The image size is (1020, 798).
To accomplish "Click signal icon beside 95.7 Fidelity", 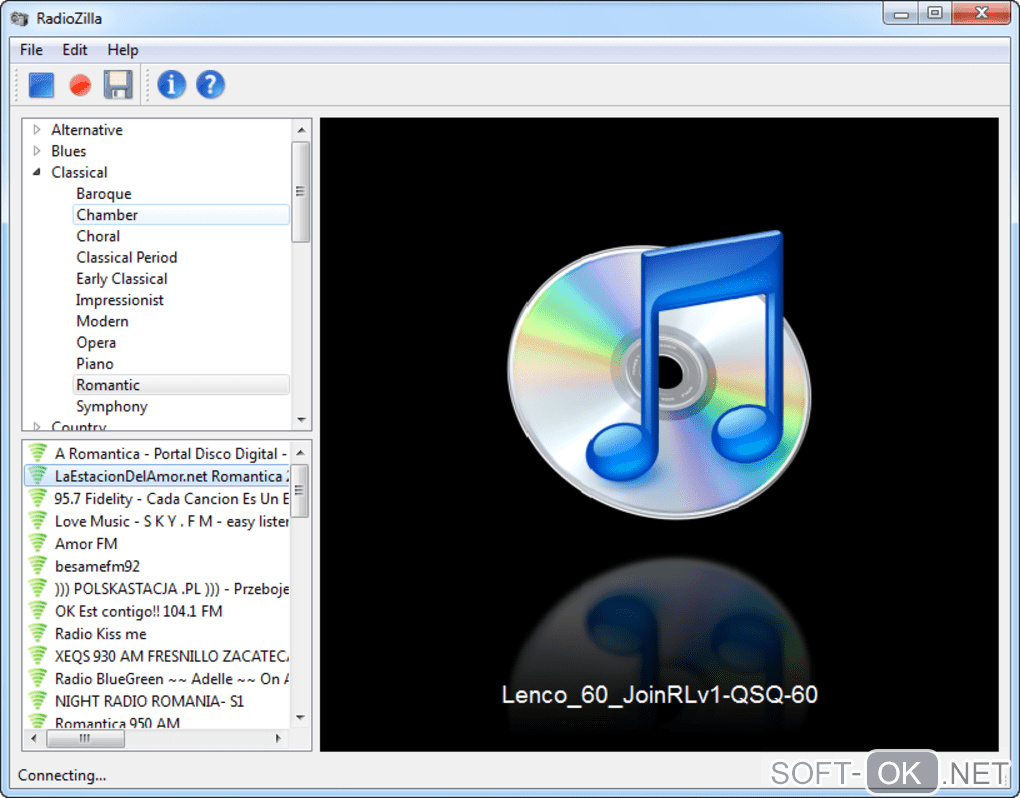I will click(38, 498).
